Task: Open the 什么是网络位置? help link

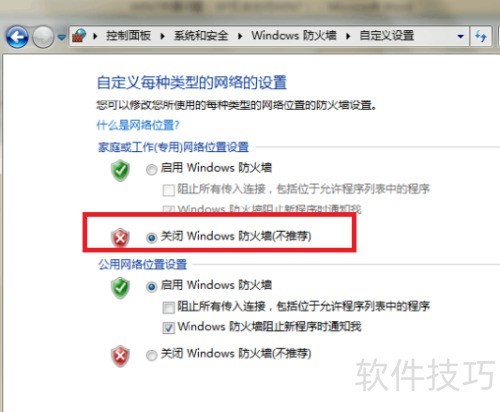Action: tap(138, 125)
